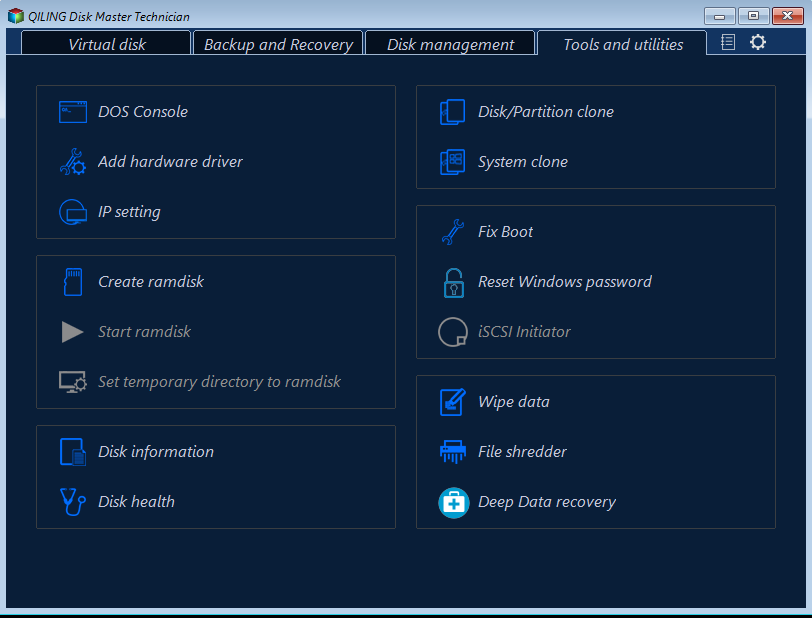The width and height of the screenshot is (812, 618).
Task: Click the Start ramdisk play icon
Action: point(72,332)
